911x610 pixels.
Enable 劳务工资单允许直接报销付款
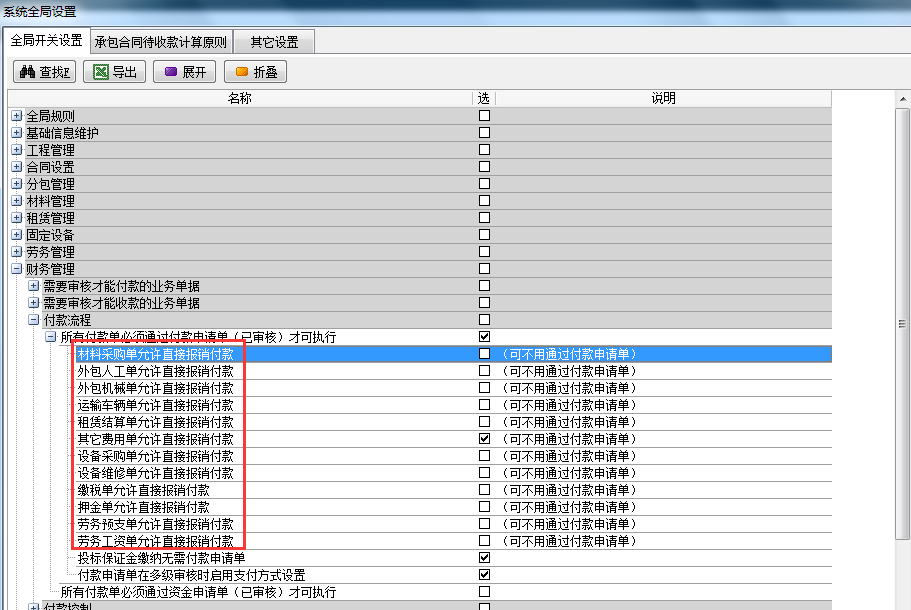pyautogui.click(x=484, y=540)
